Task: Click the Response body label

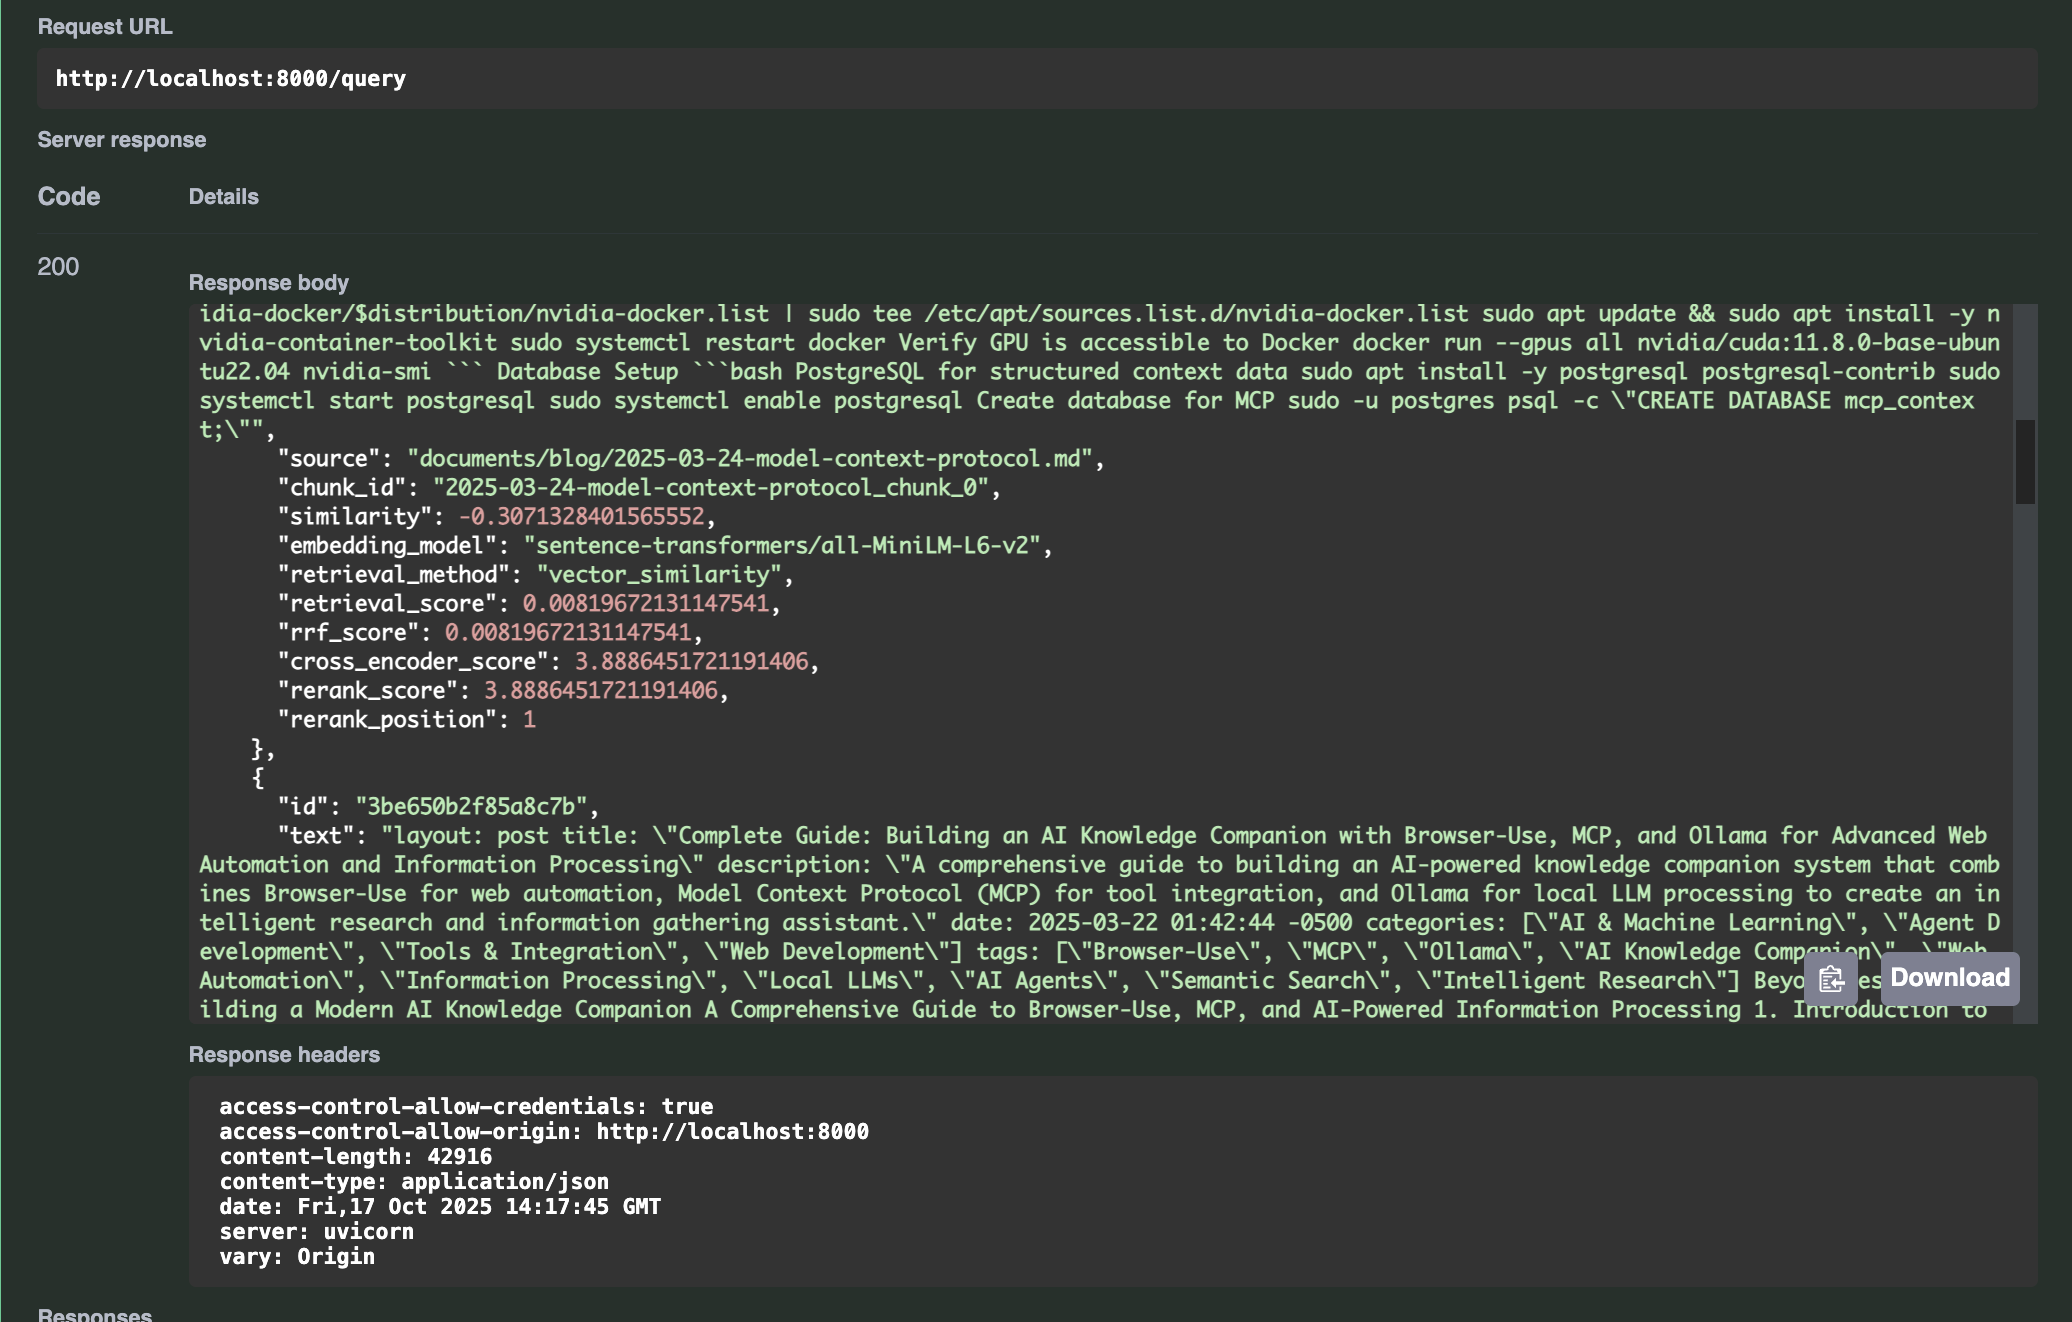Action: 268,283
